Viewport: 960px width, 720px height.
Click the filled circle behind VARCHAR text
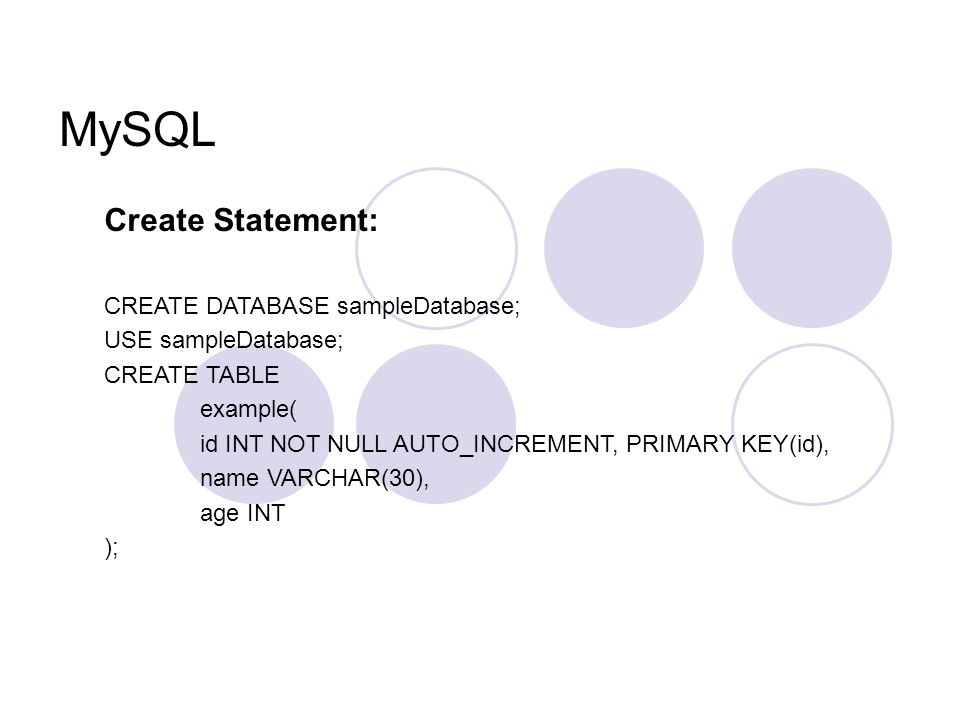[436, 424]
